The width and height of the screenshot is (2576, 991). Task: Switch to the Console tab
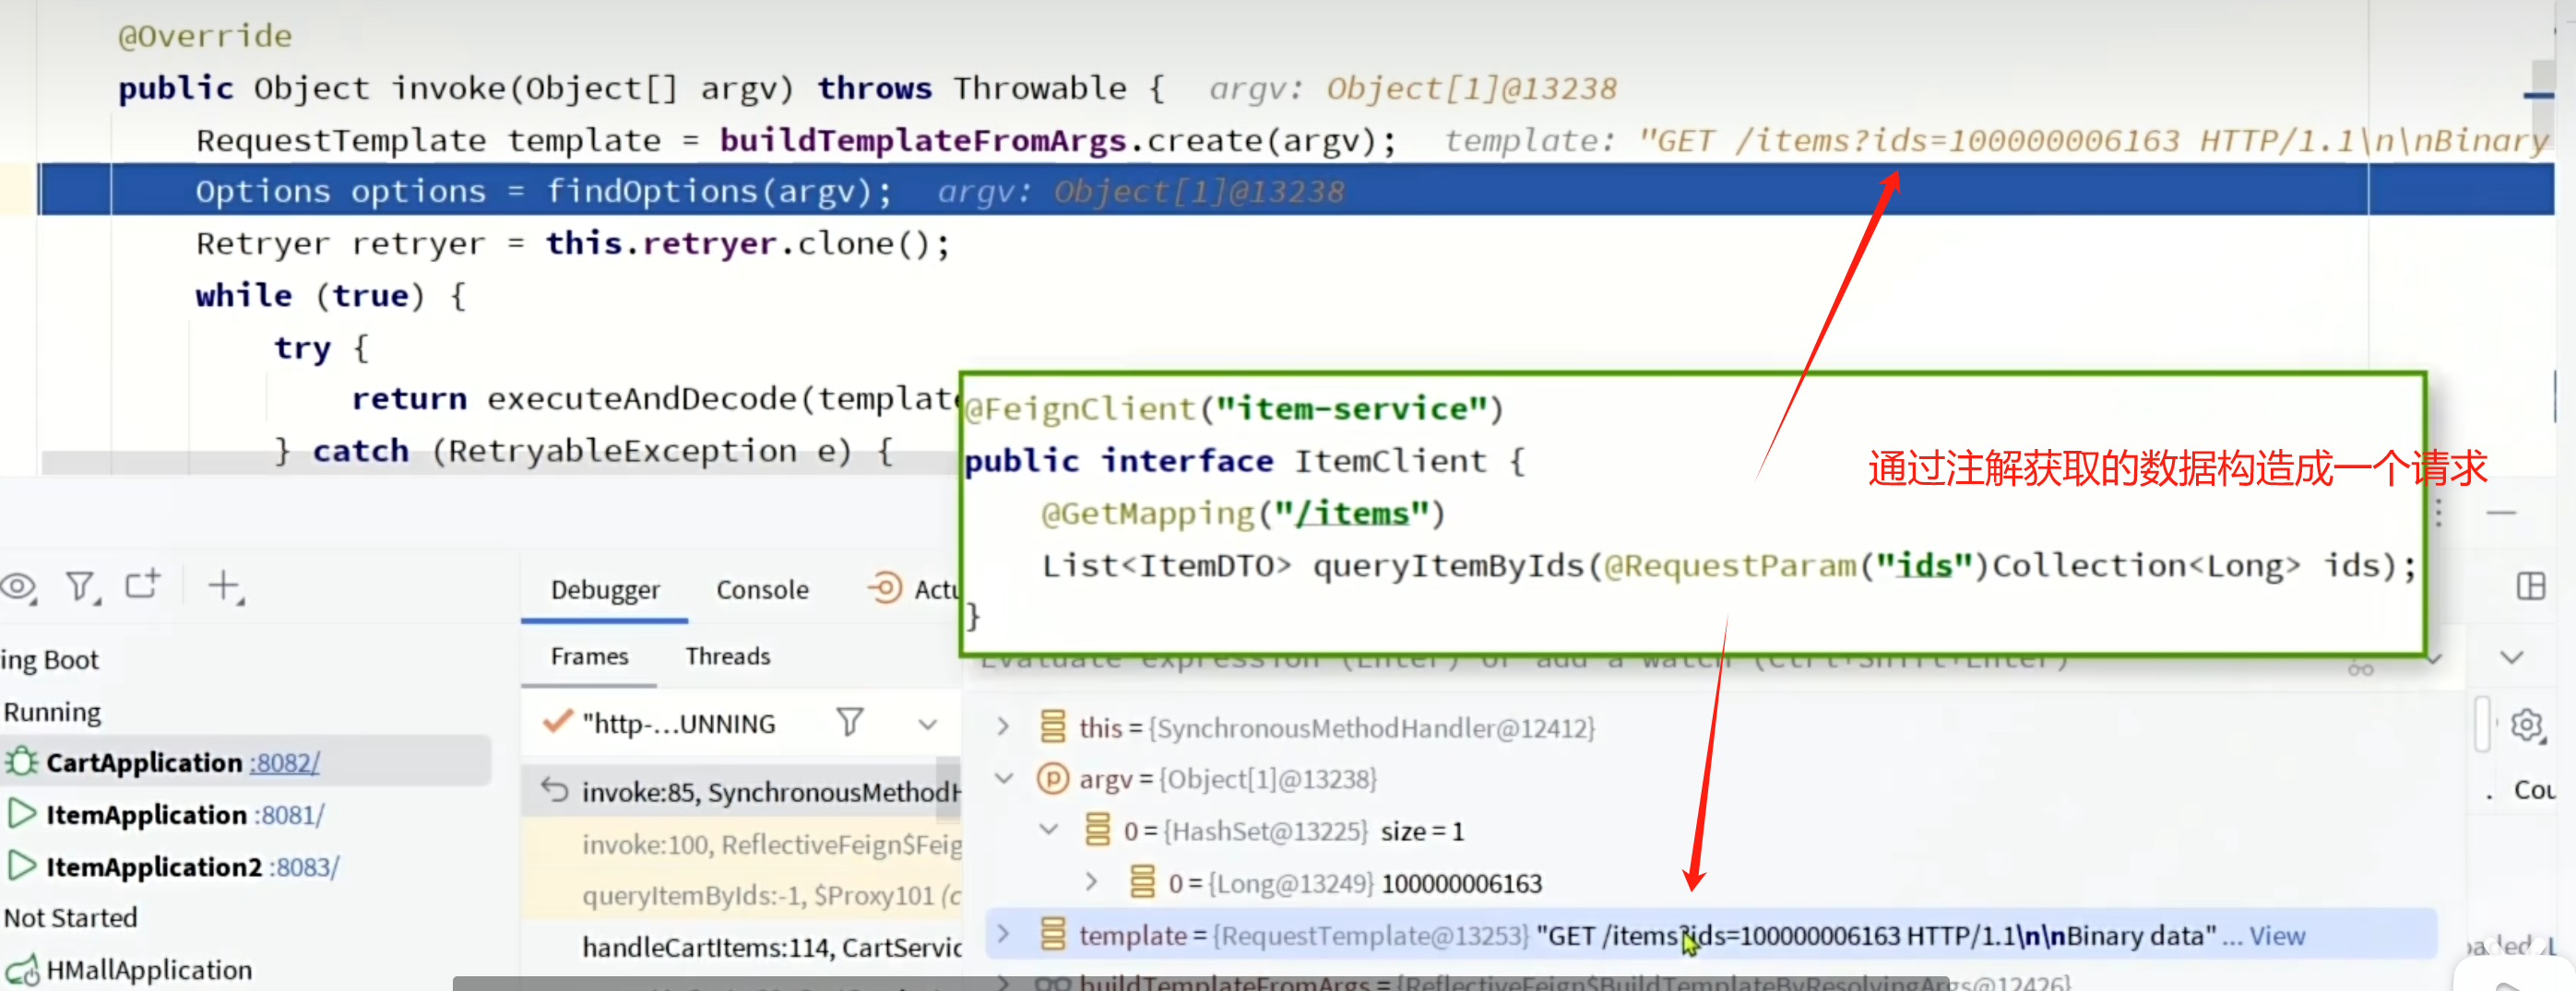click(x=762, y=590)
